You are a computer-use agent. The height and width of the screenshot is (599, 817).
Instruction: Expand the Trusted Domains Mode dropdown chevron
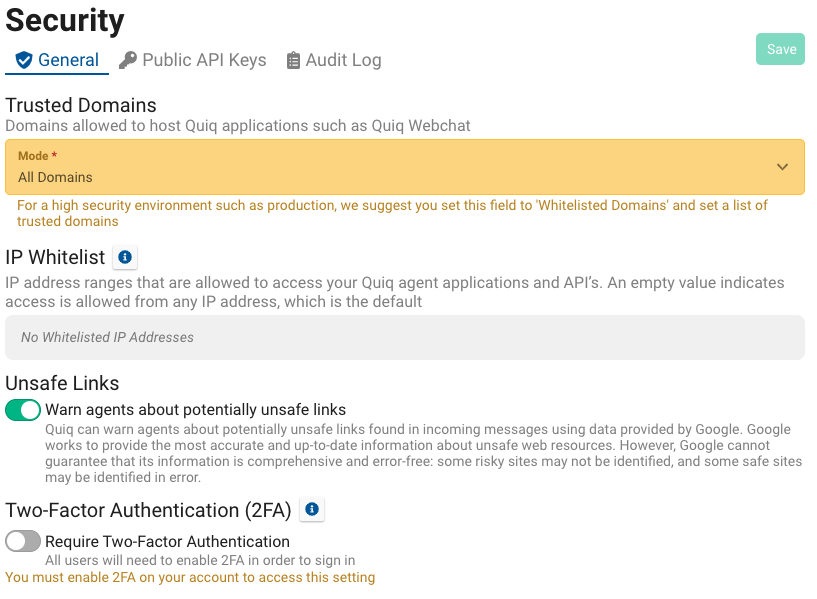782,167
